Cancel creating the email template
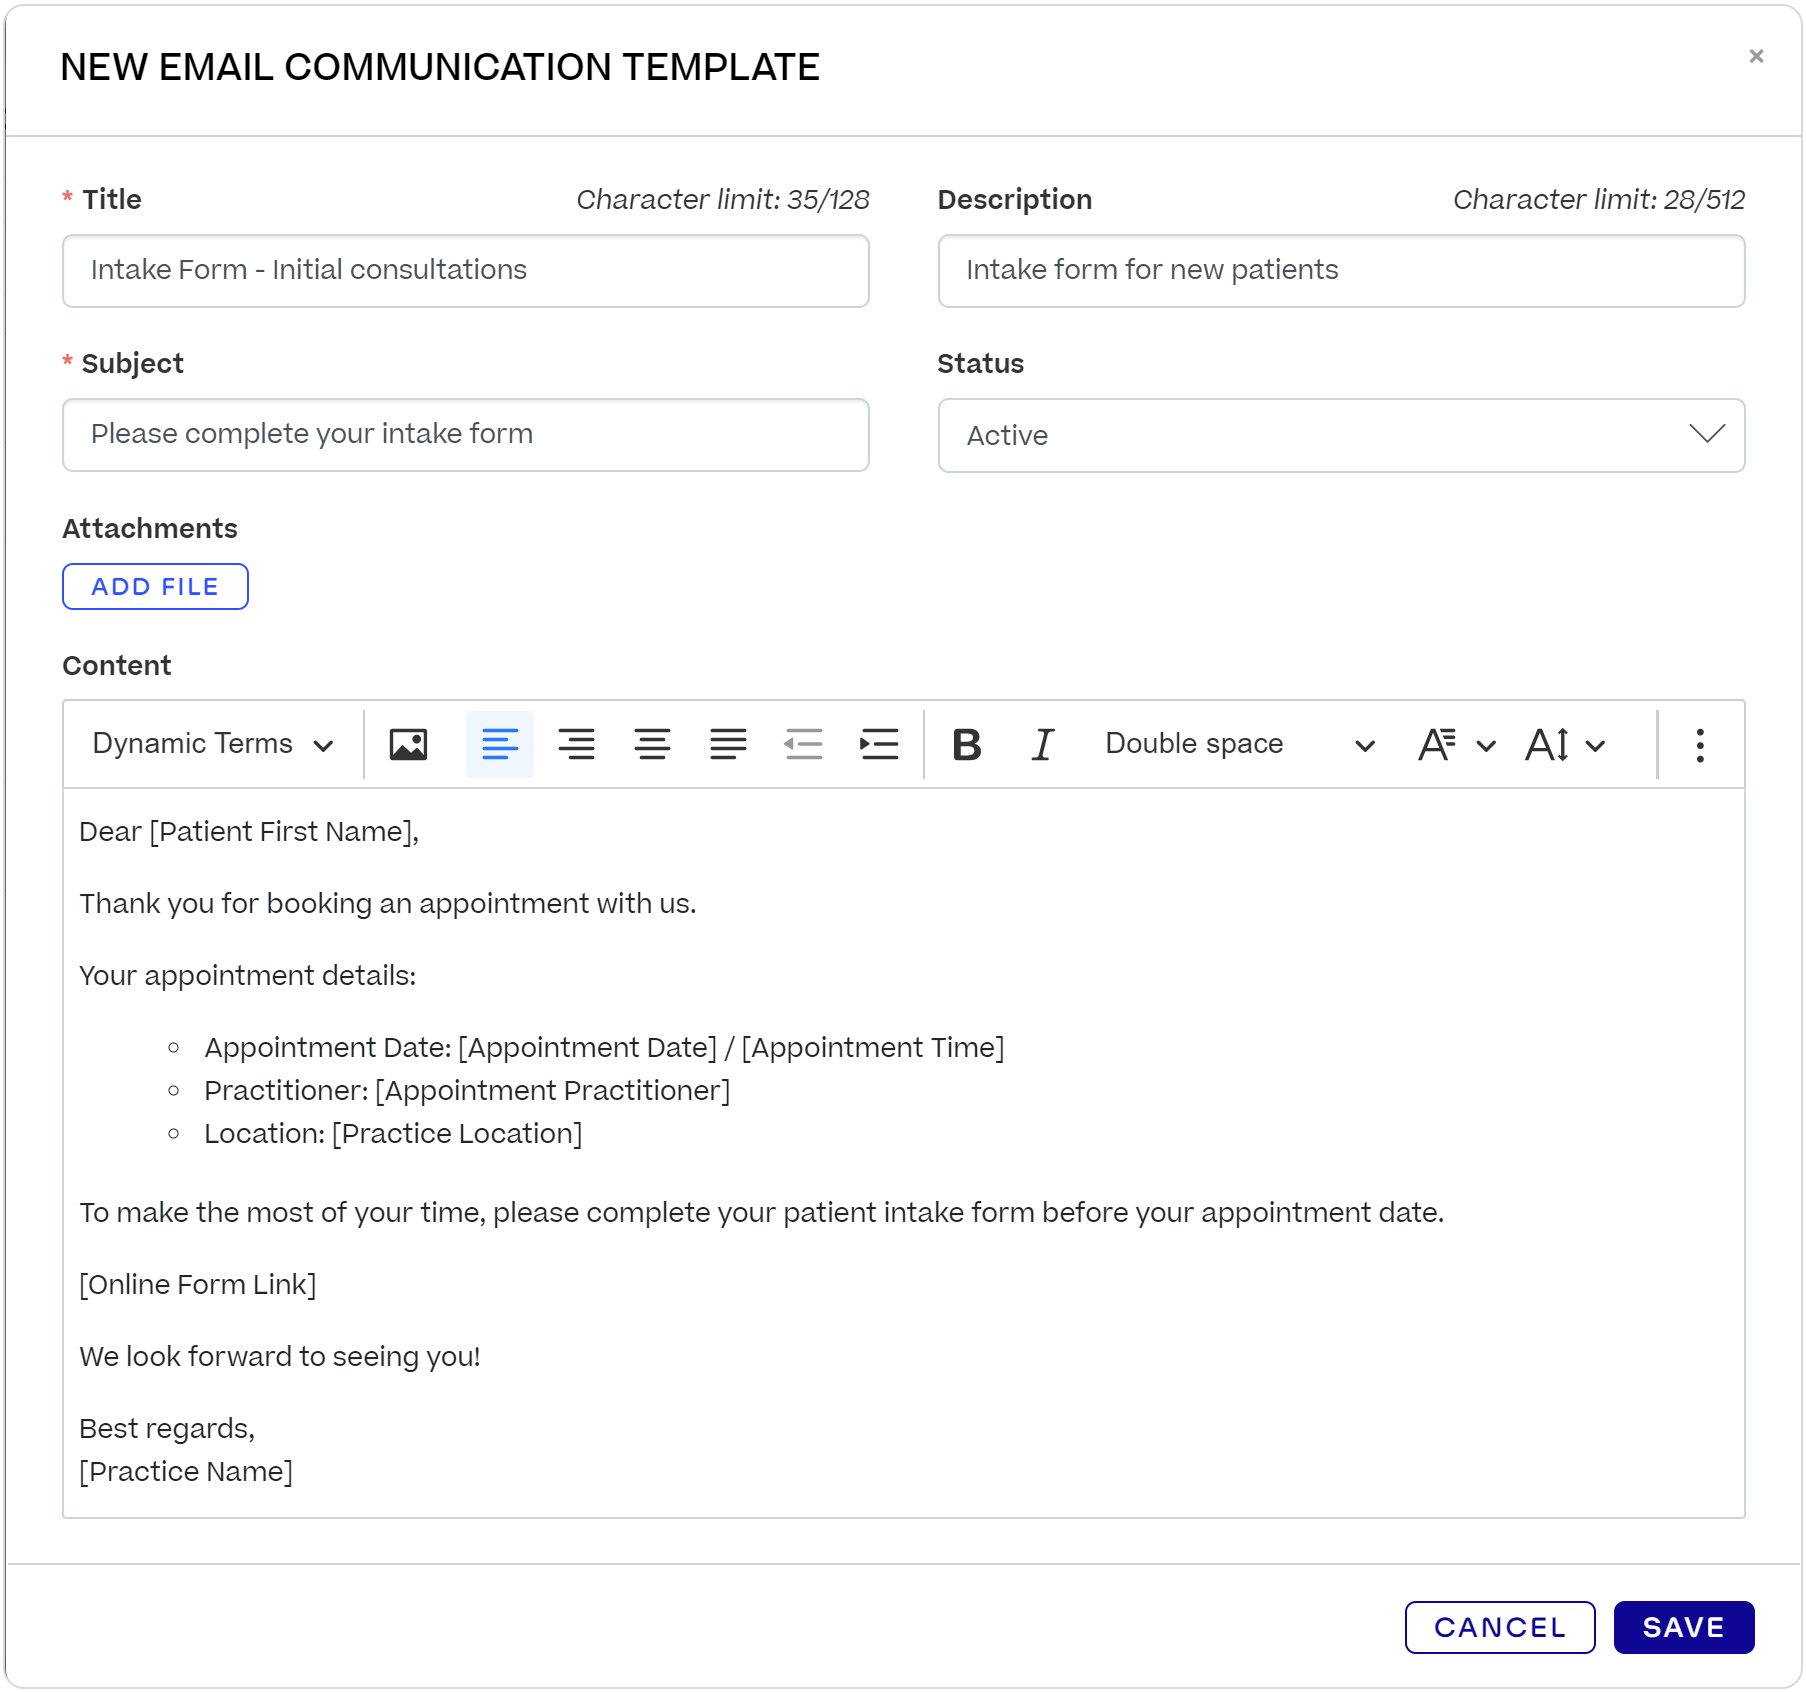Viewport: 1806px width, 1692px height. click(1500, 1627)
